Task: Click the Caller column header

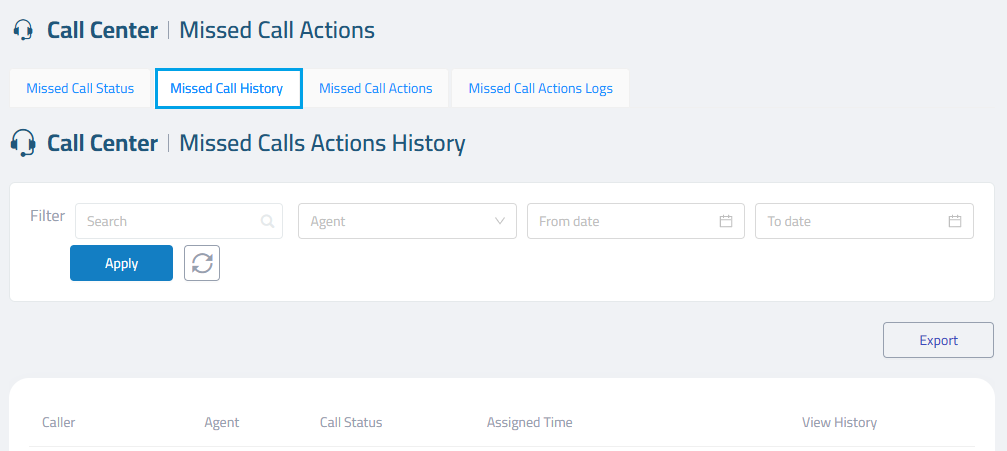Action: point(59,422)
